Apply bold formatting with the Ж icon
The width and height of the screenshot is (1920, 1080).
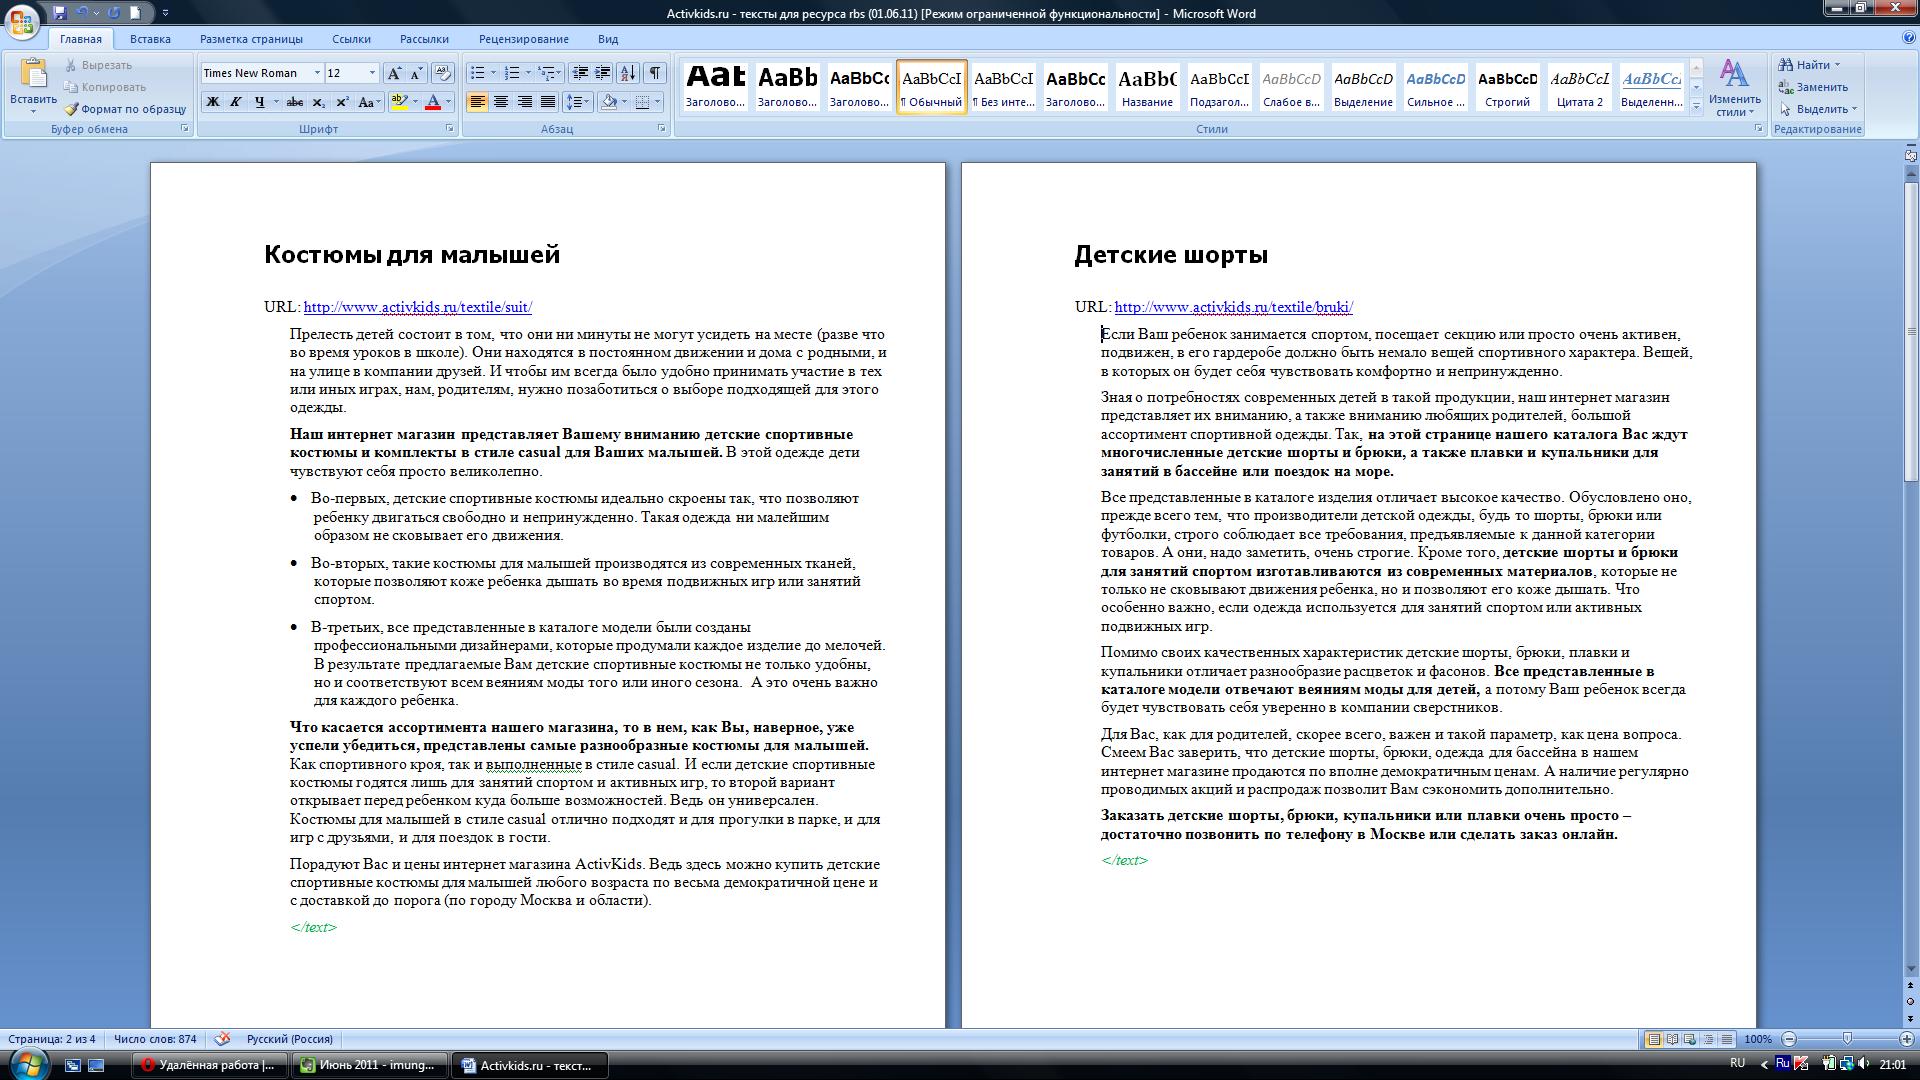click(211, 101)
